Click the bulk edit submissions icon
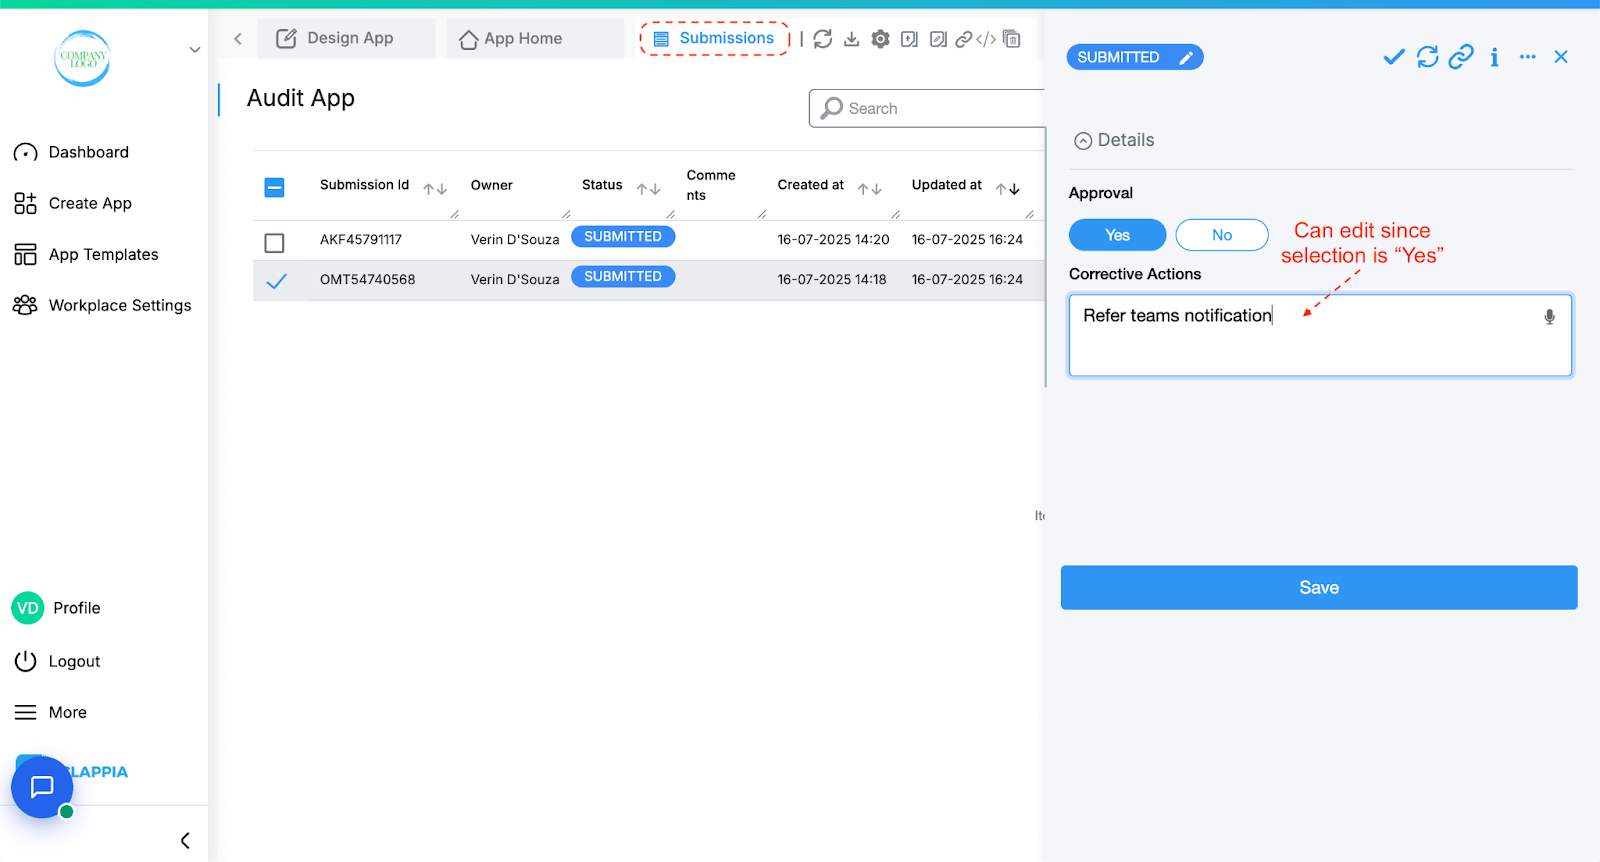The height and width of the screenshot is (862, 1600). click(938, 39)
